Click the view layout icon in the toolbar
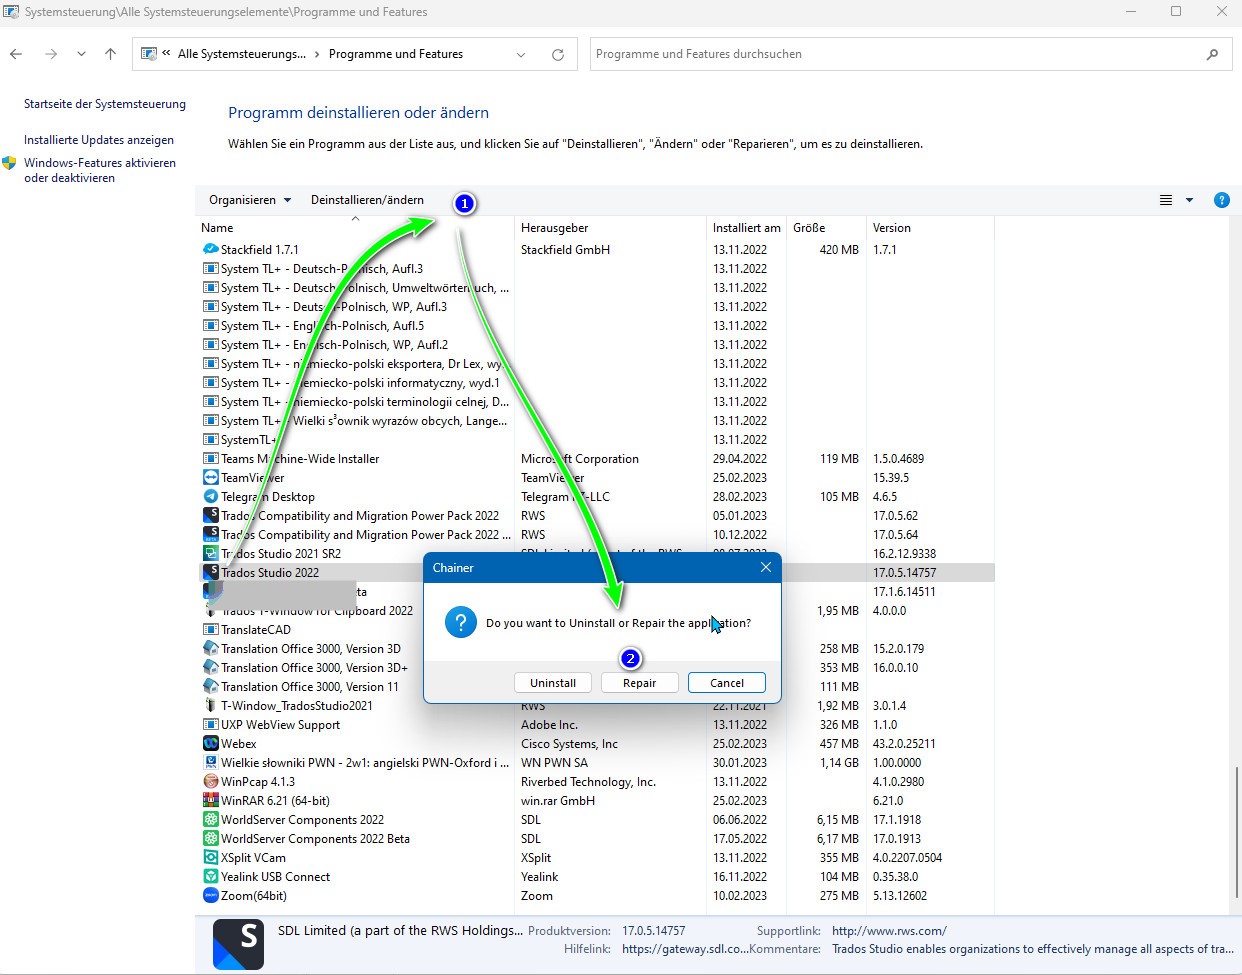The height and width of the screenshot is (975, 1242). coord(1166,200)
